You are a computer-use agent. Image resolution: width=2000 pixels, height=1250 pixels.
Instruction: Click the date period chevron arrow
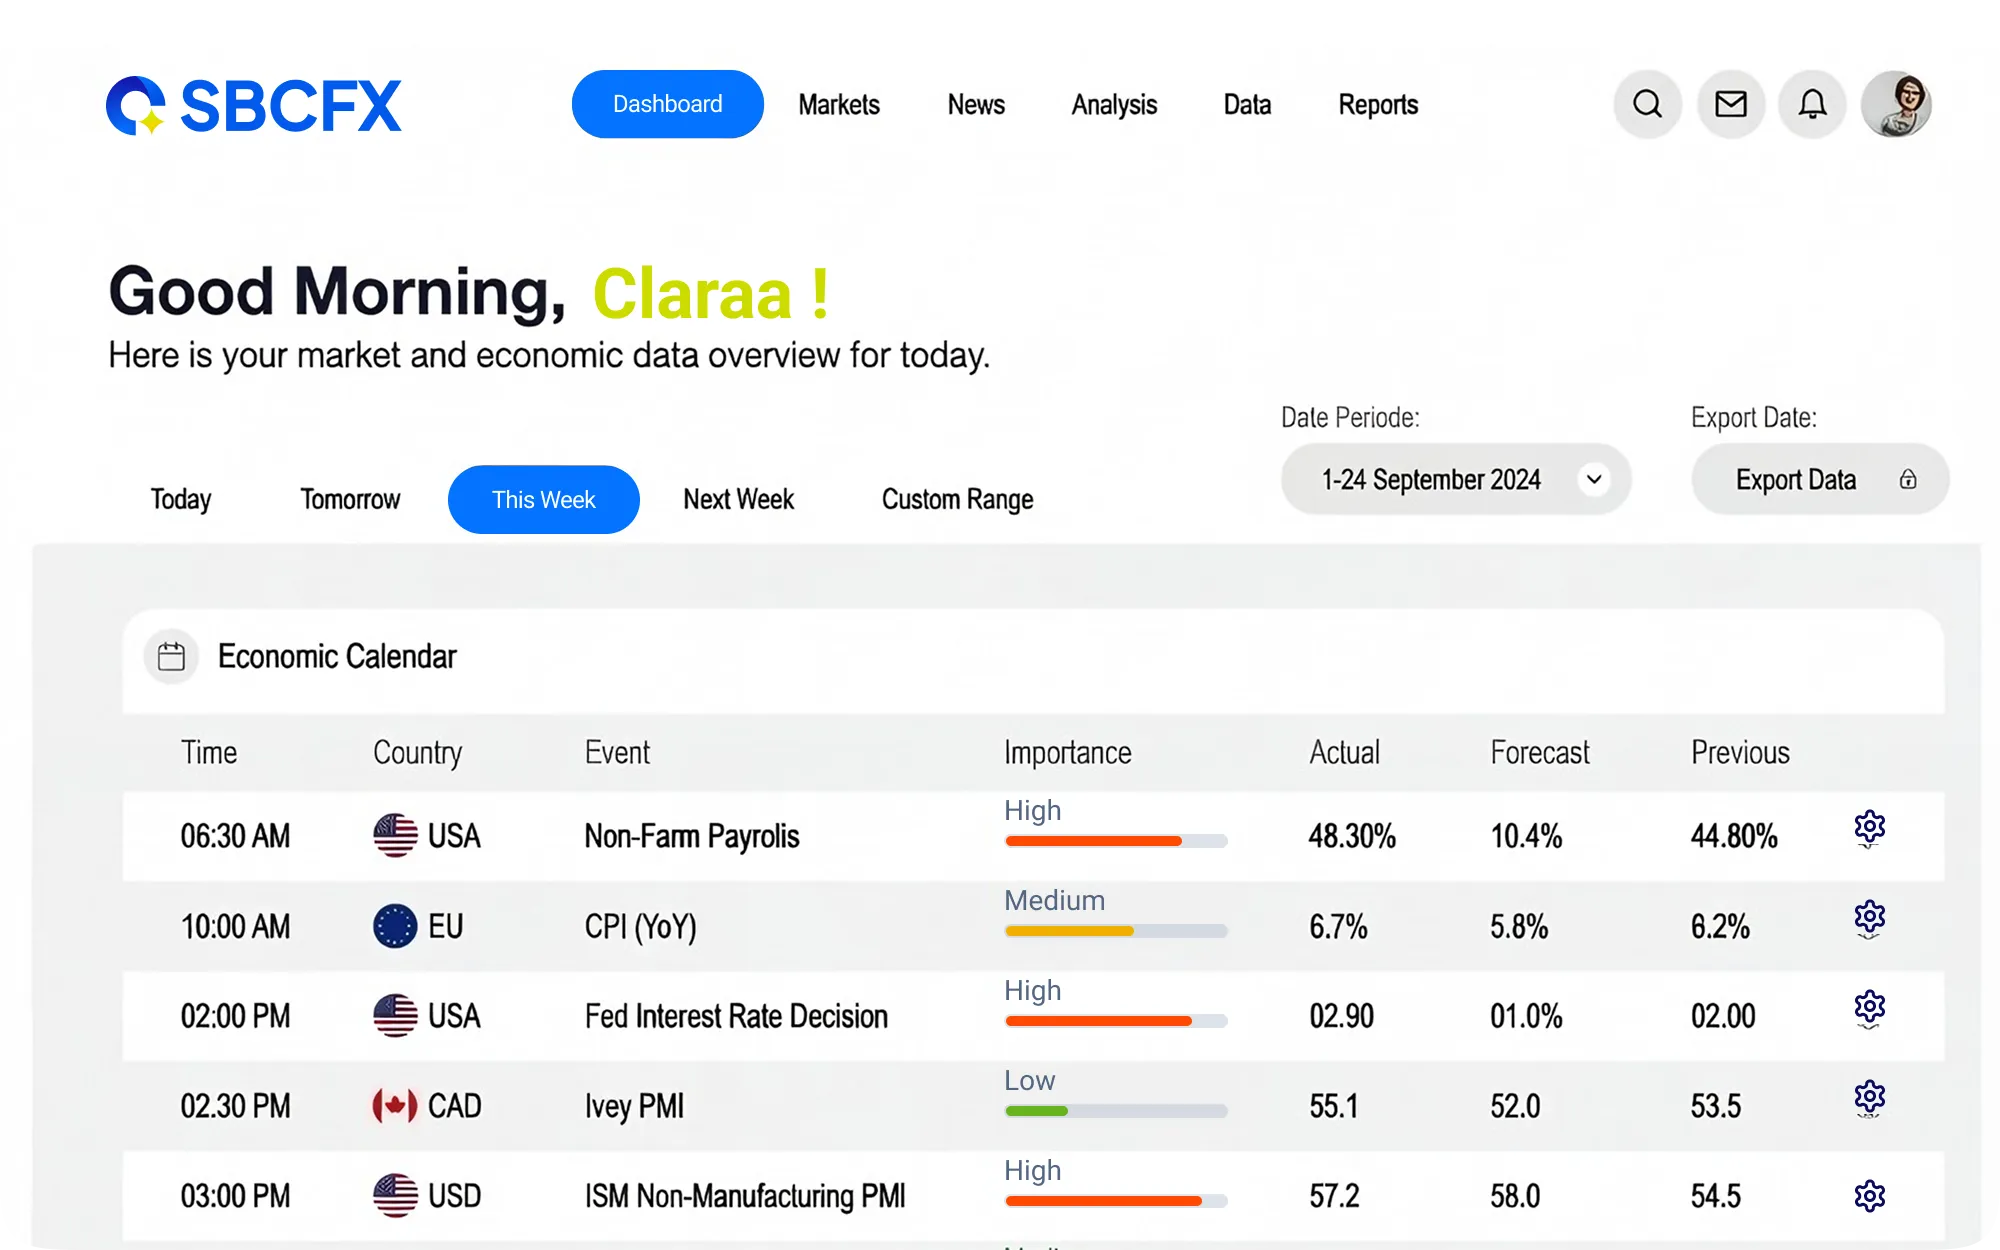pos(1594,480)
